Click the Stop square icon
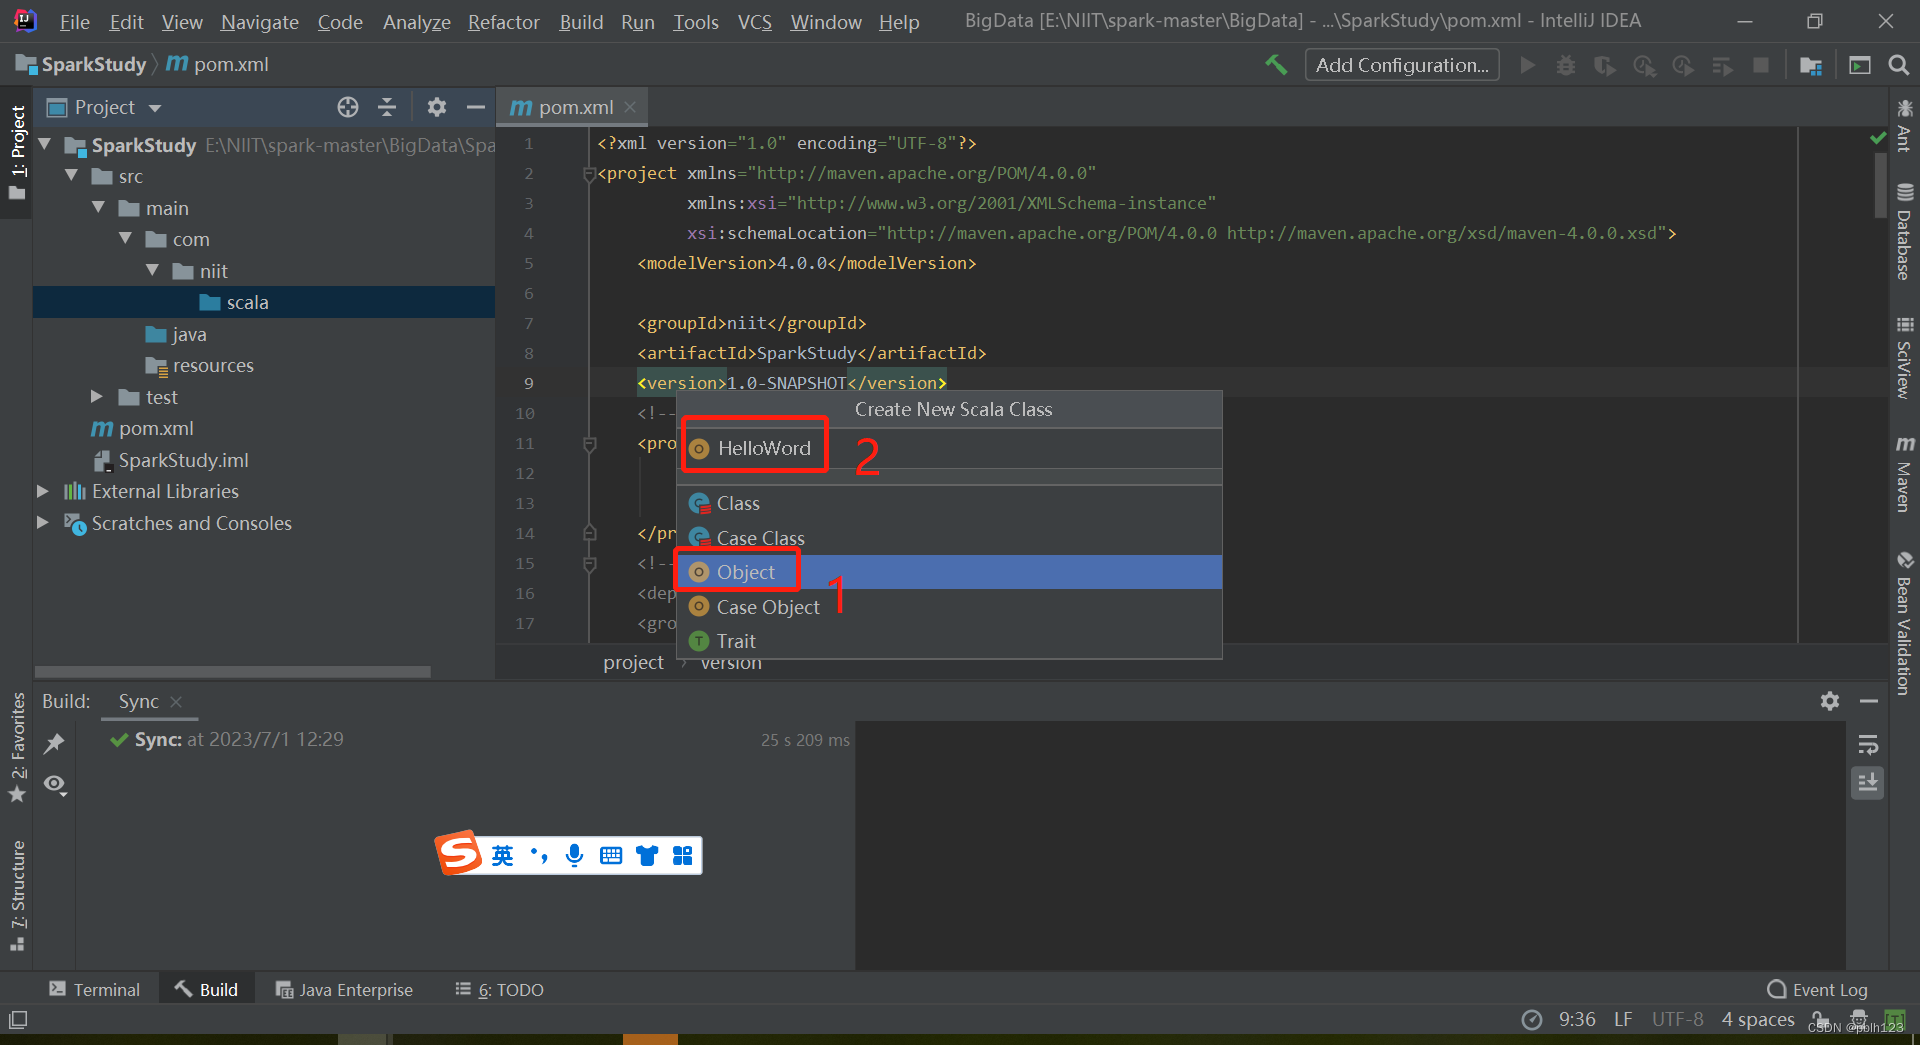The width and height of the screenshot is (1920, 1045). point(1761,65)
